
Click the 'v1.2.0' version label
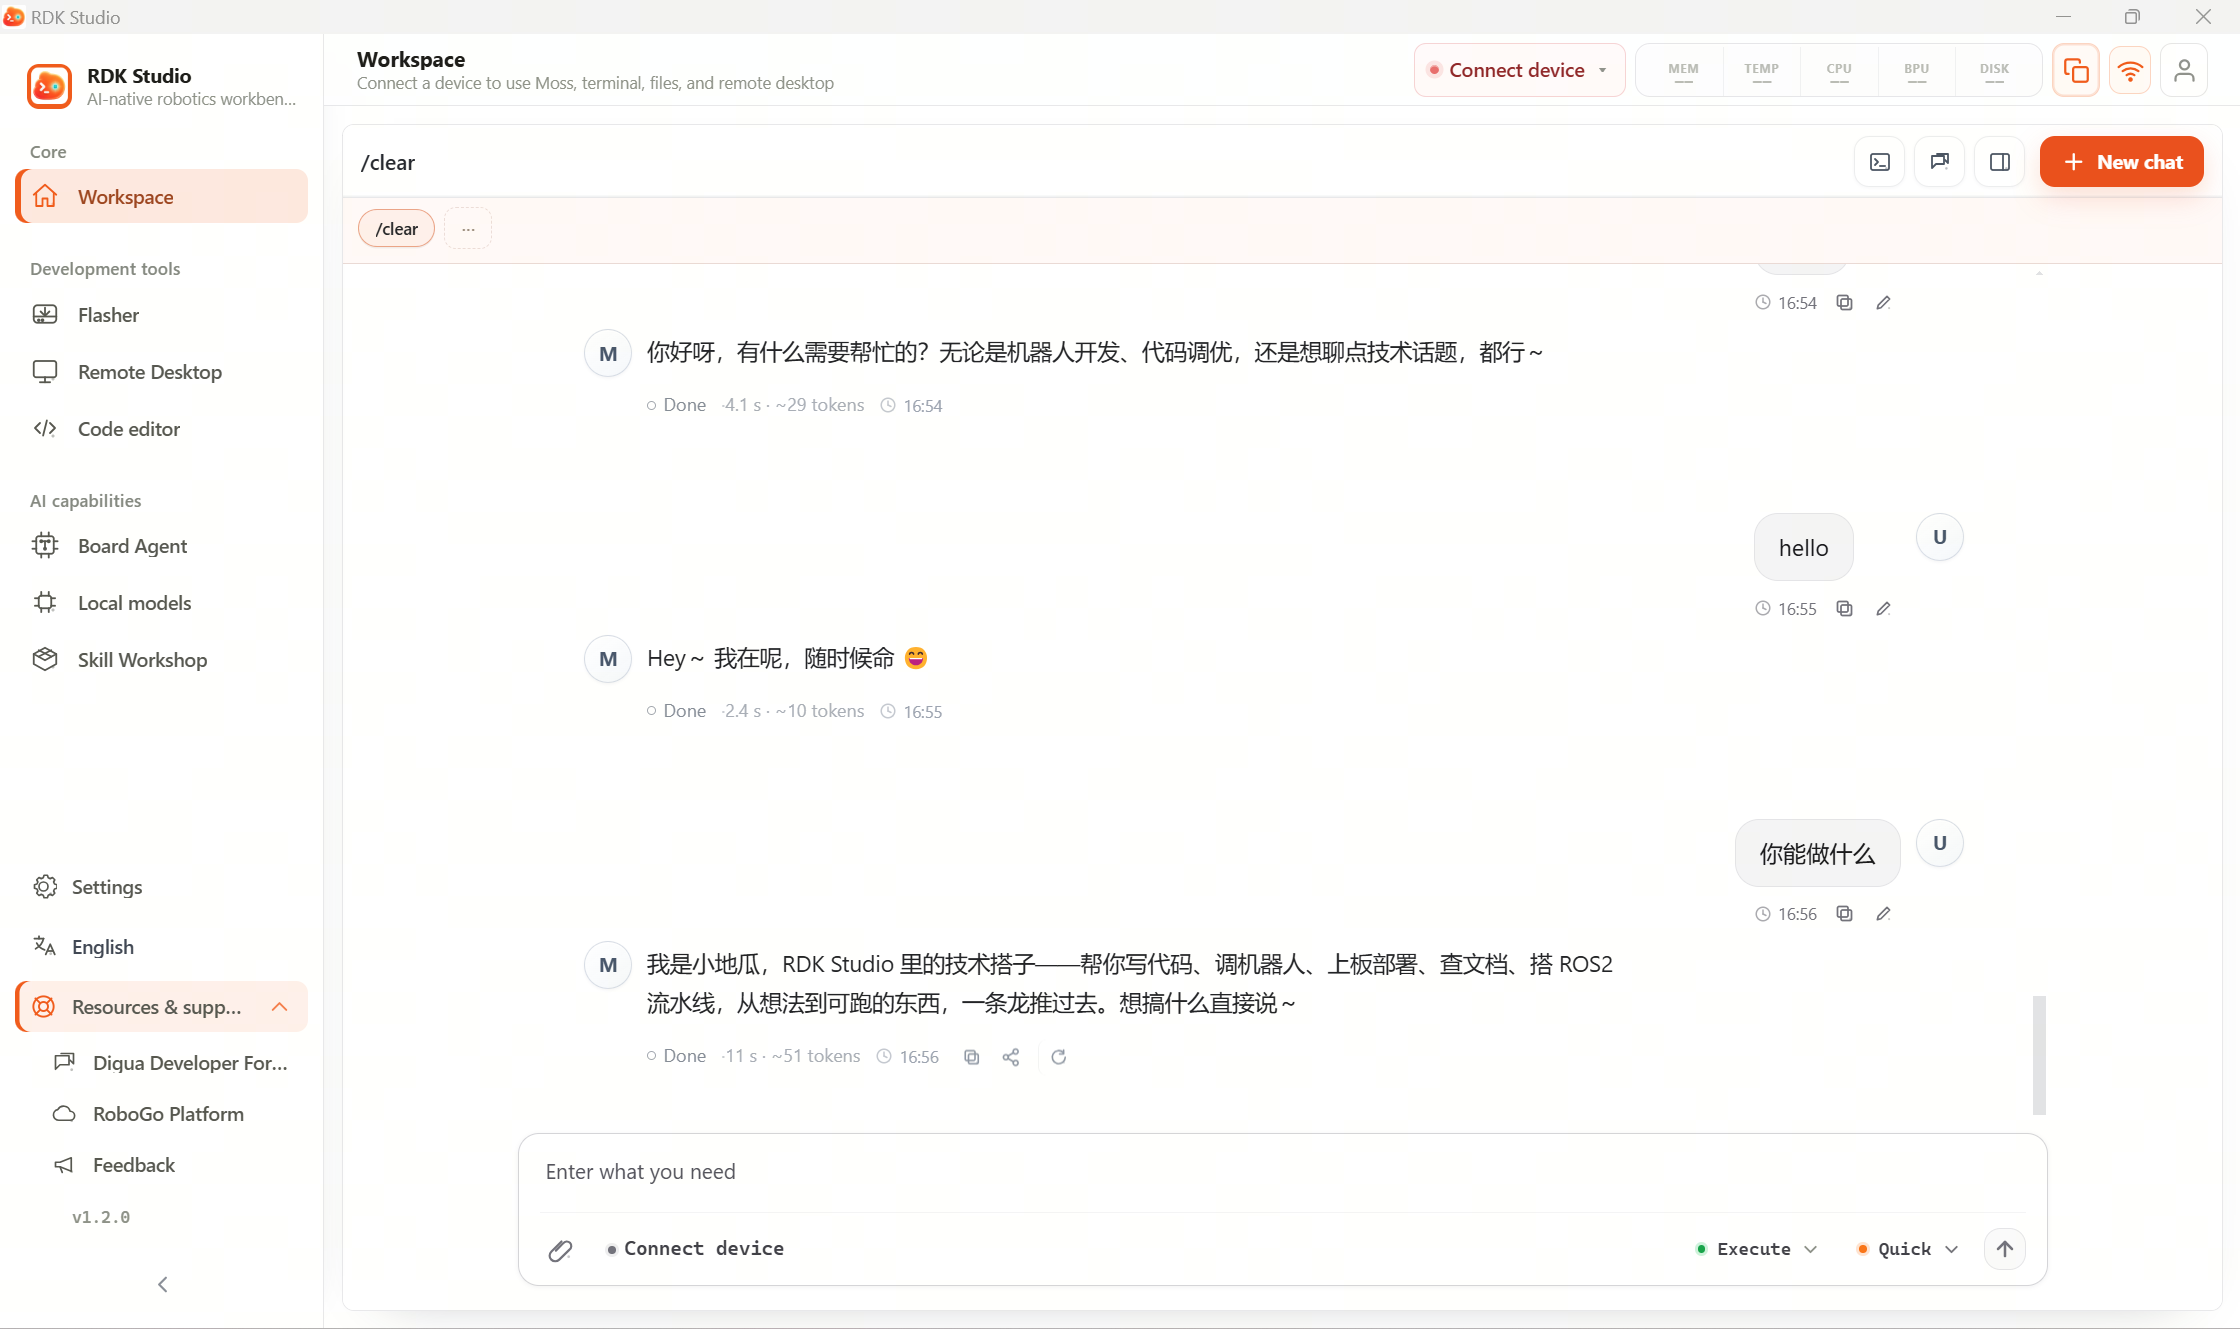101,1217
